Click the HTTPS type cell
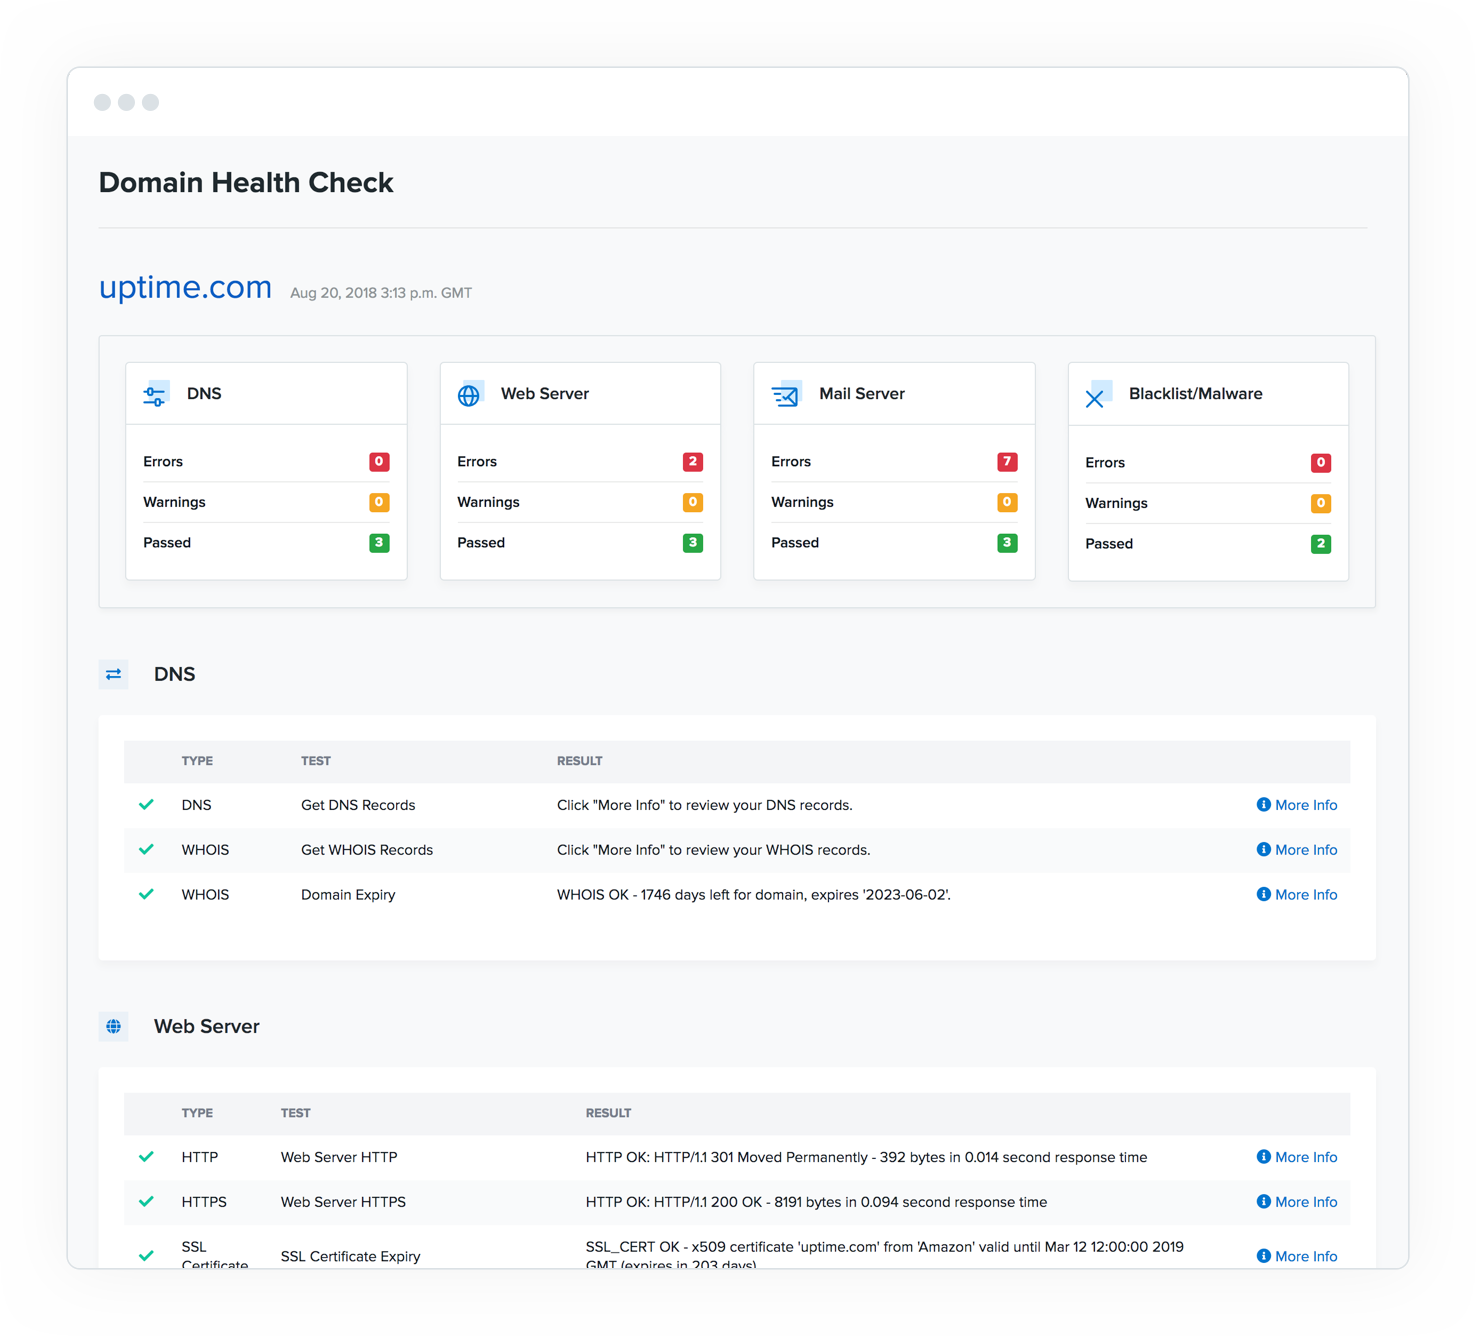1476x1336 pixels. [204, 1202]
